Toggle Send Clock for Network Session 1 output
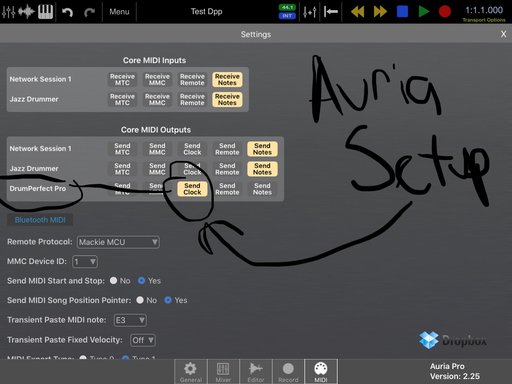This screenshot has height=384, width=512. (192, 149)
